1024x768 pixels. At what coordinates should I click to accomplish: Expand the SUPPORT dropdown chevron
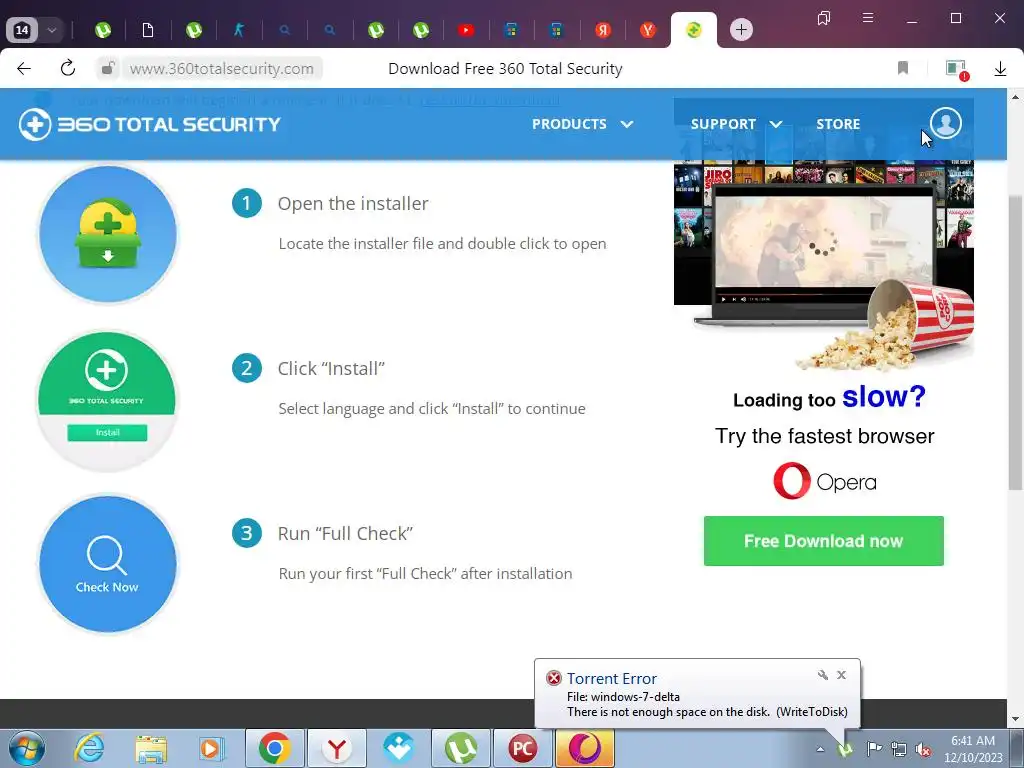[776, 124]
